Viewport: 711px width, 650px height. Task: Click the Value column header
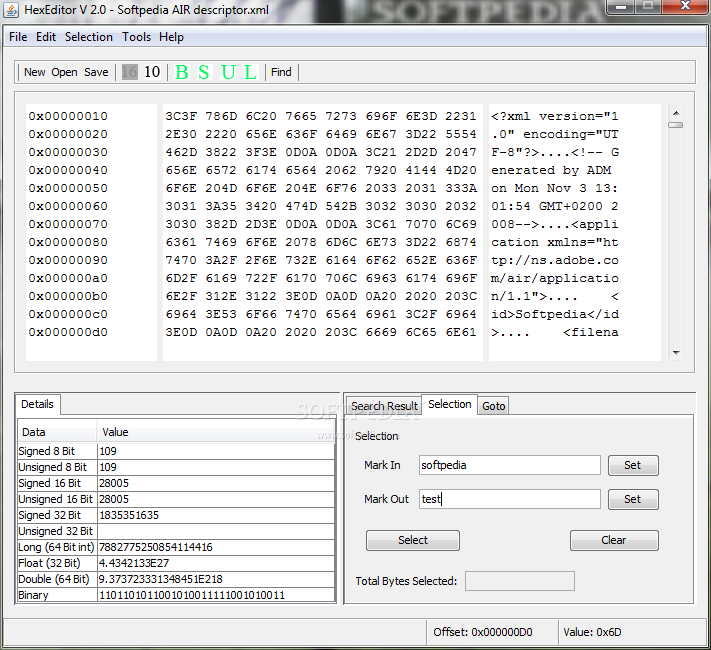216,432
